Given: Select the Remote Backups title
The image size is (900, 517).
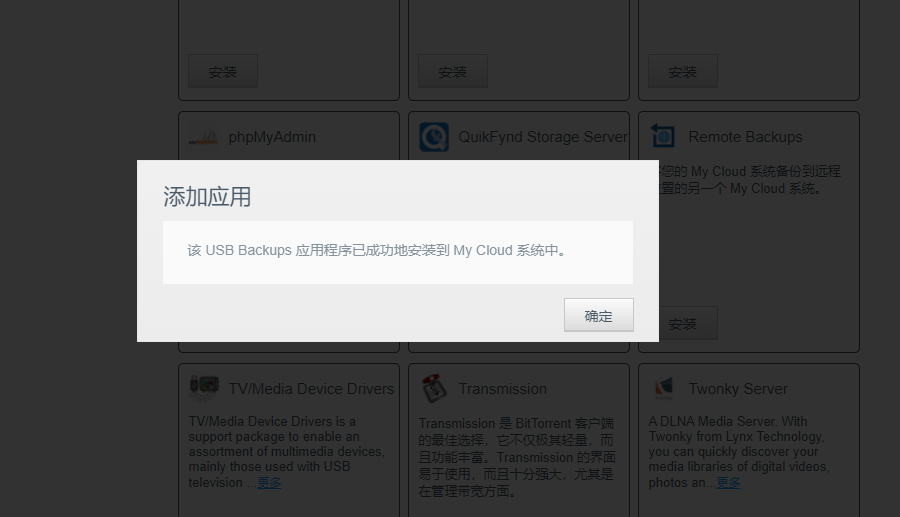Looking at the screenshot, I should (x=745, y=137).
